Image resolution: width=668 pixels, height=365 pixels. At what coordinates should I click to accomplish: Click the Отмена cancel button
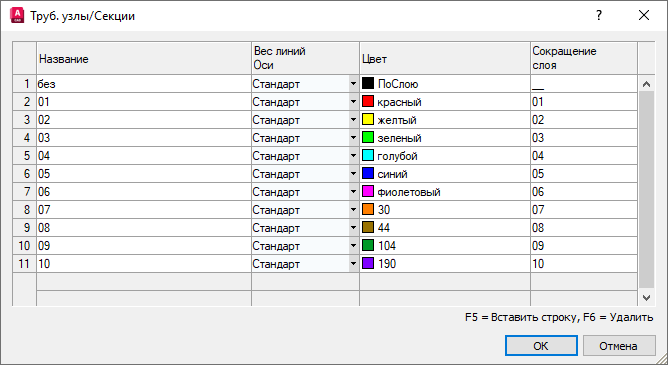(619, 346)
